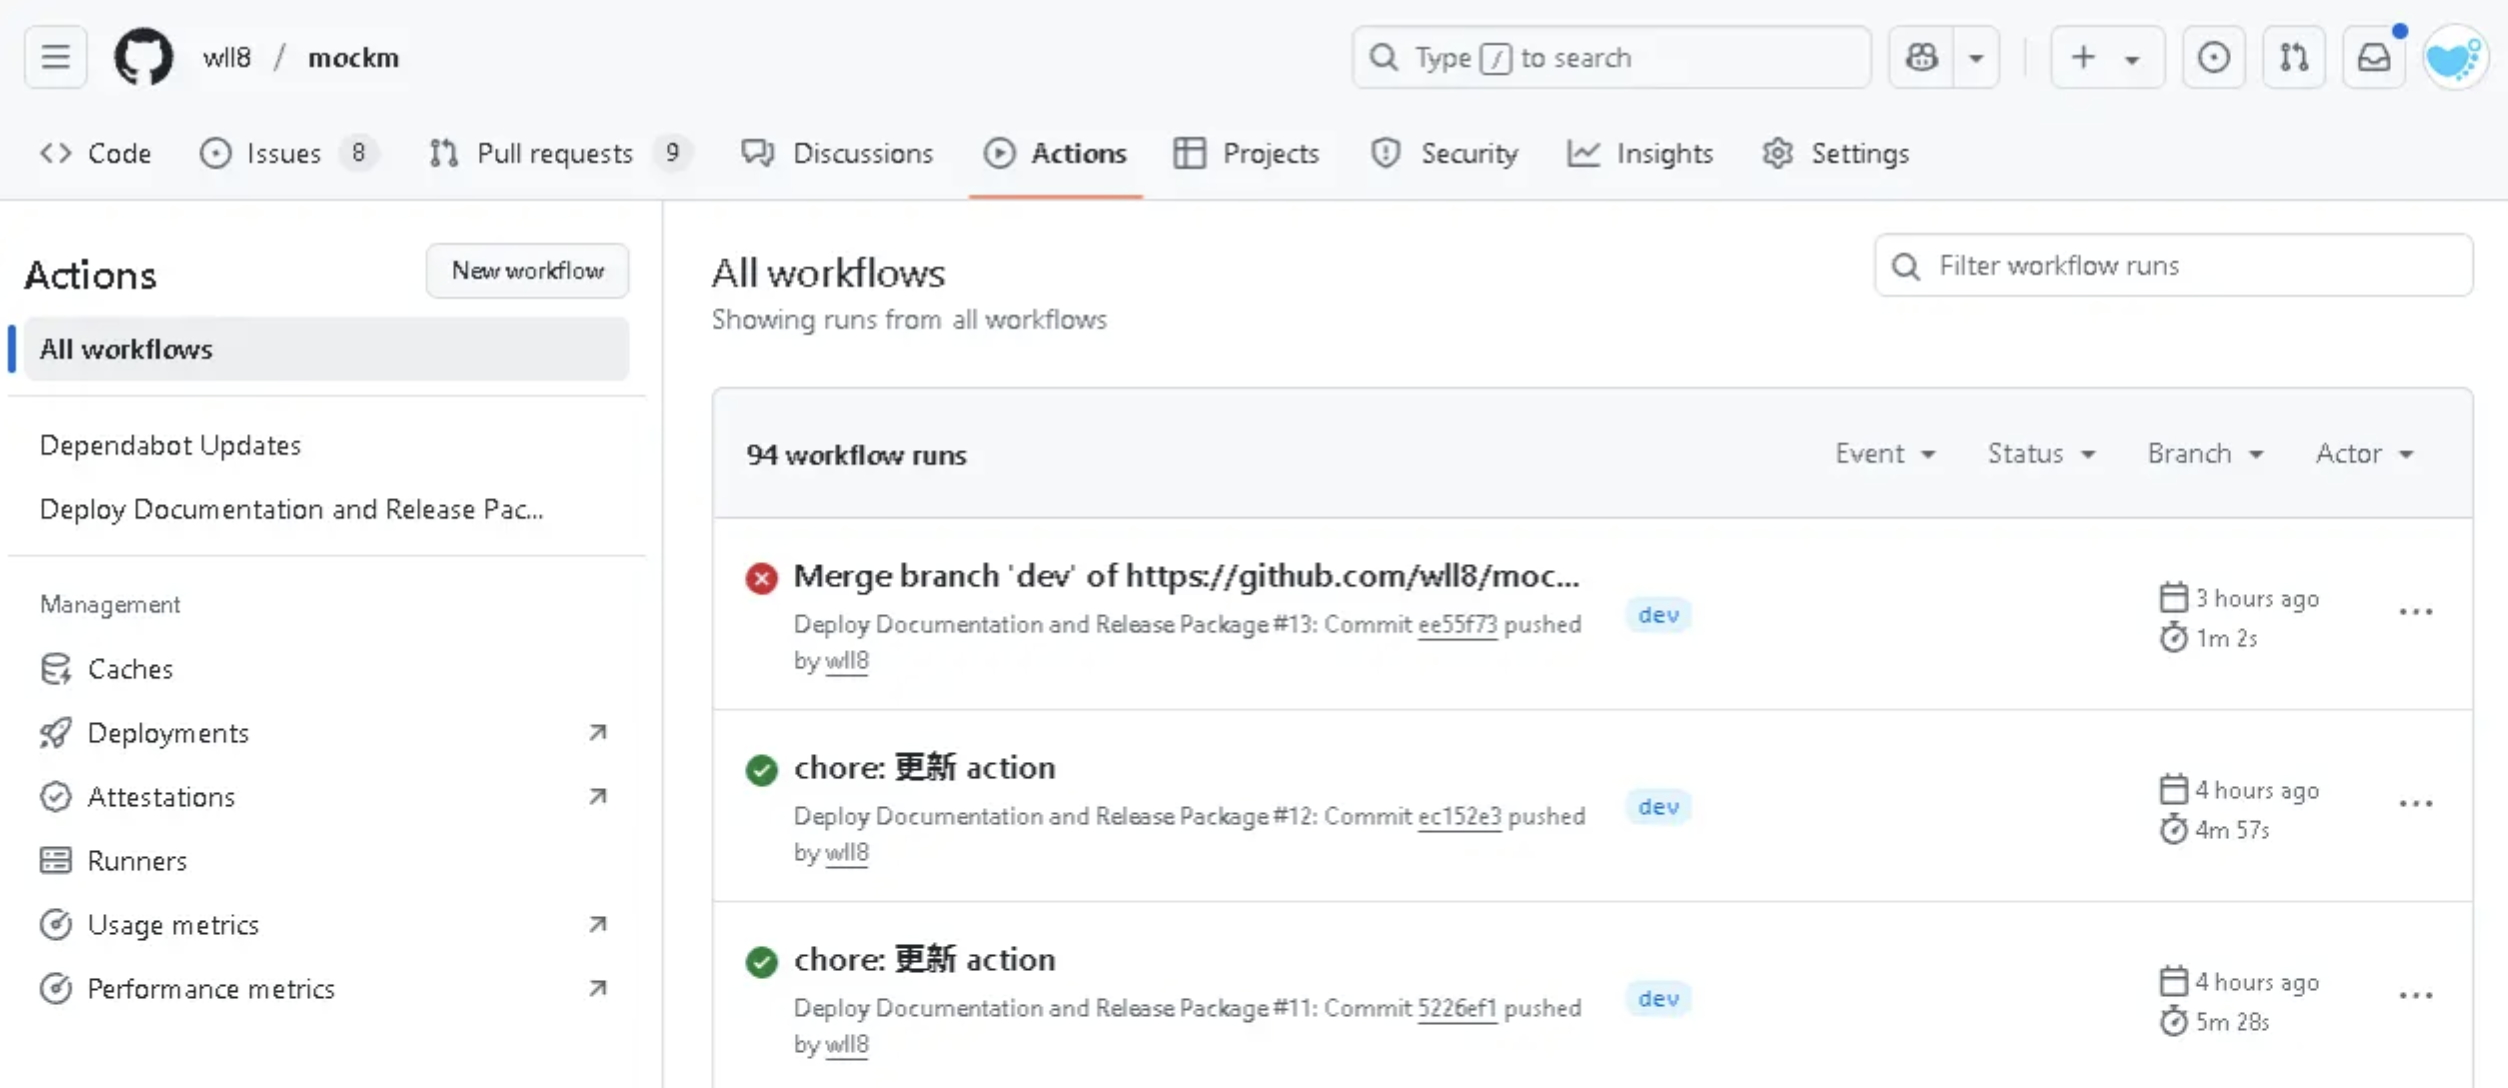Open pull requests icon in header
Image resolution: width=2508 pixels, height=1088 pixels.
pyautogui.click(x=2294, y=57)
